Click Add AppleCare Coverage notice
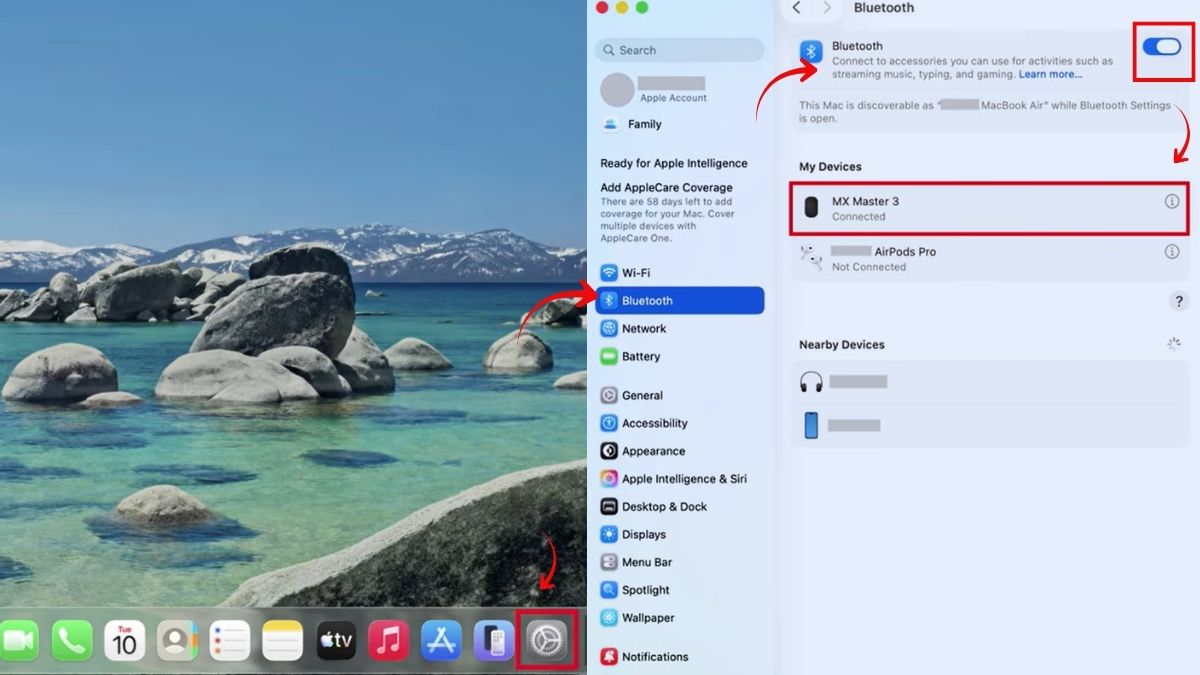1200x675 pixels. (668, 213)
